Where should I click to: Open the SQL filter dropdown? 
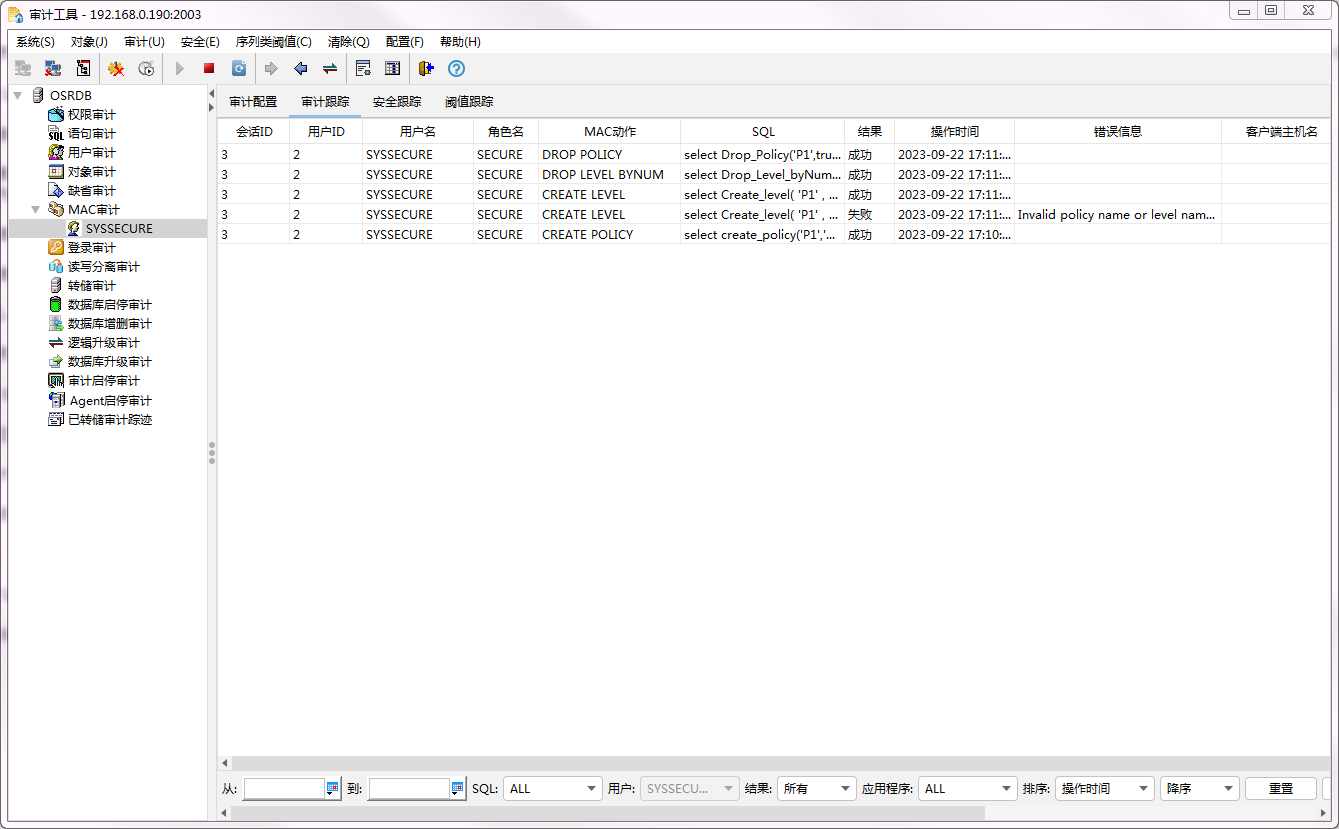pyautogui.click(x=552, y=788)
